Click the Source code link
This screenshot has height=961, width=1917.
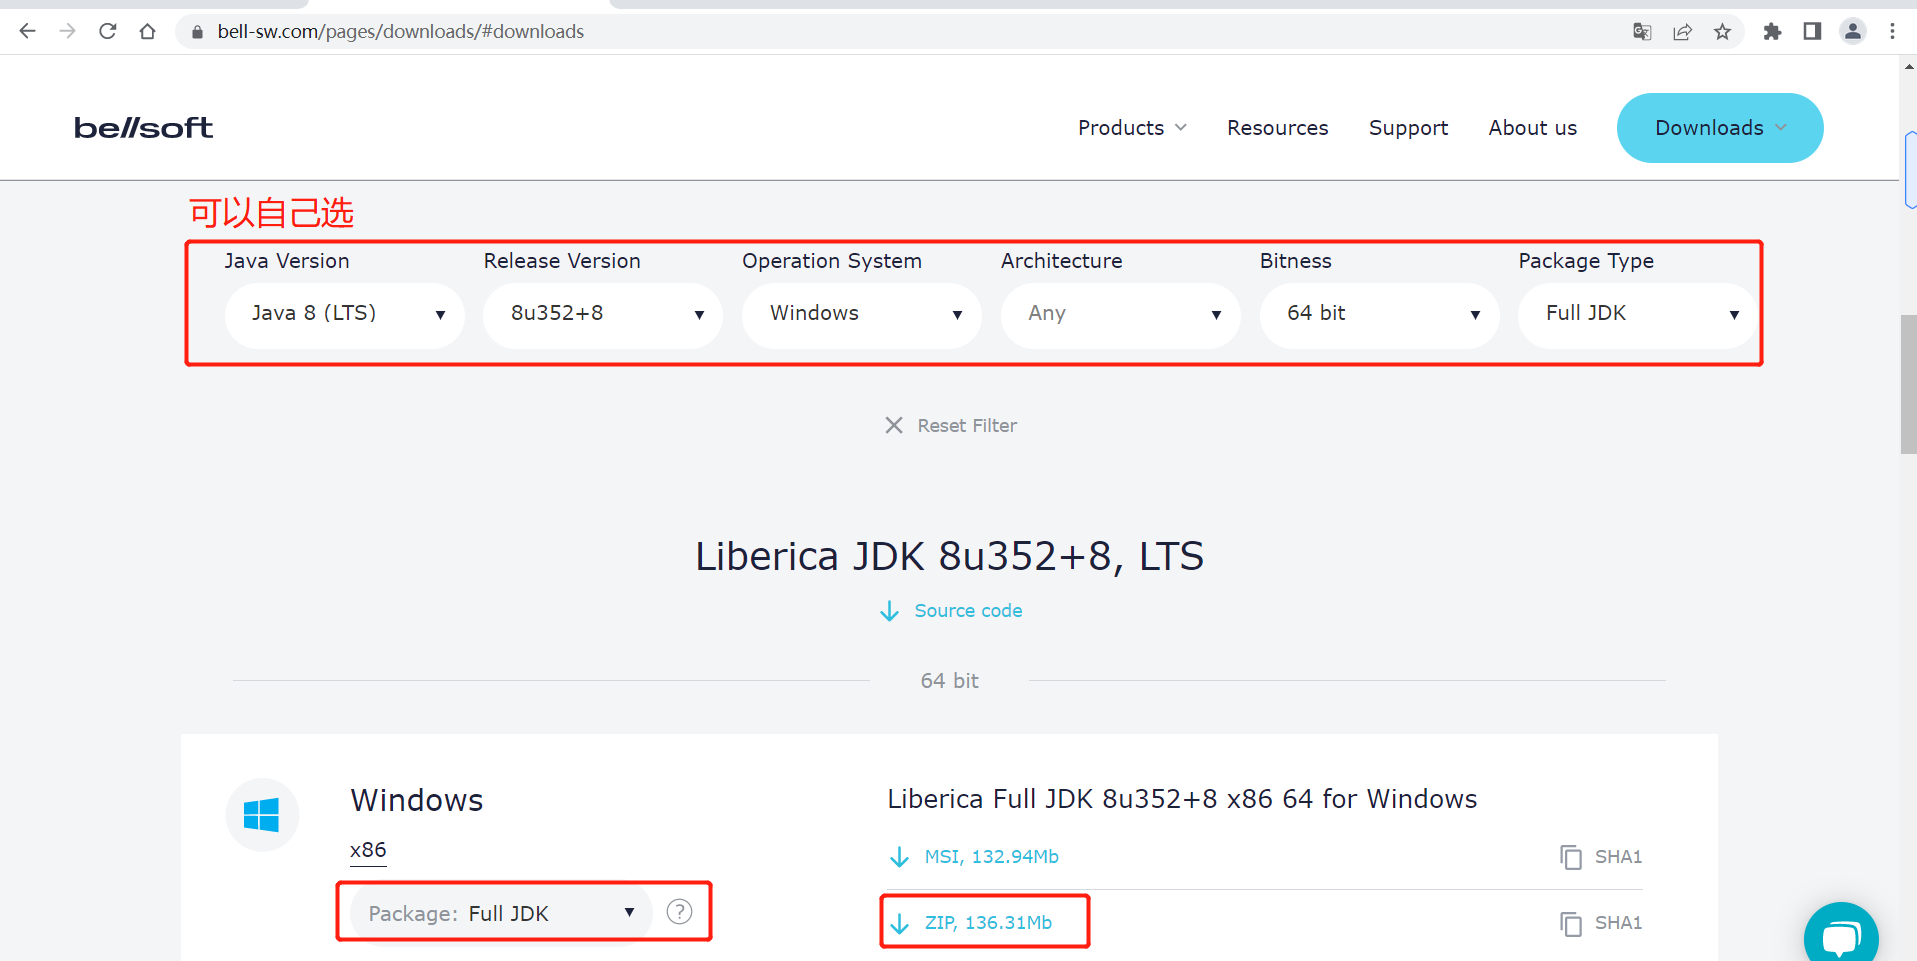coord(968,610)
